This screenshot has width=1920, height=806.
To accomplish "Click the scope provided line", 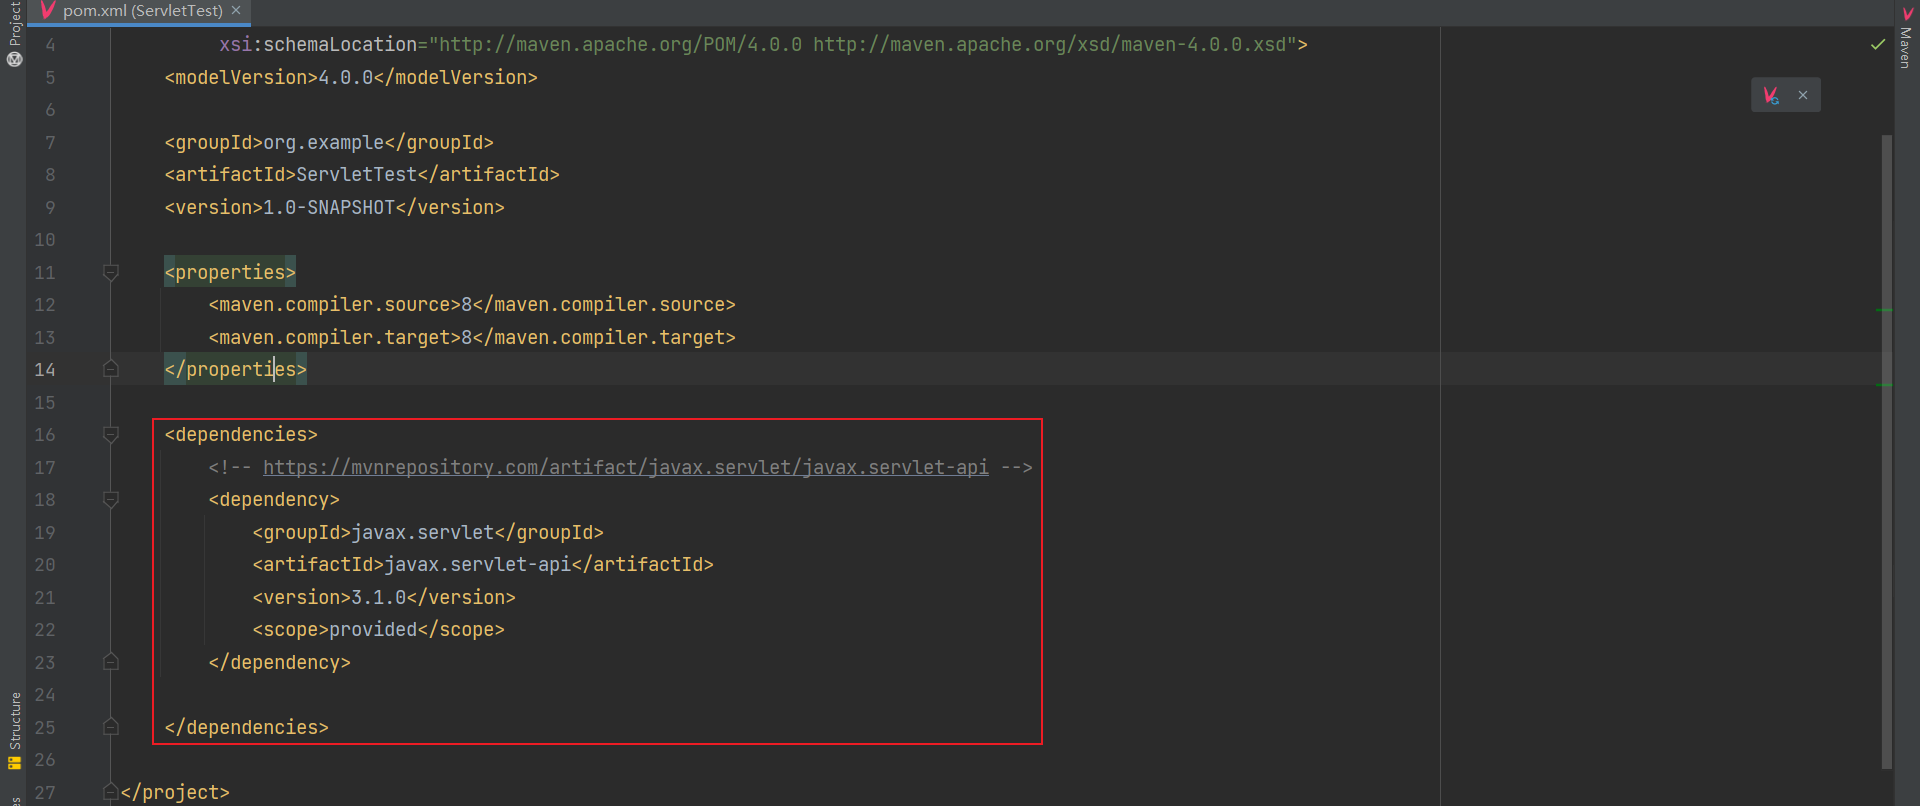I will [378, 629].
